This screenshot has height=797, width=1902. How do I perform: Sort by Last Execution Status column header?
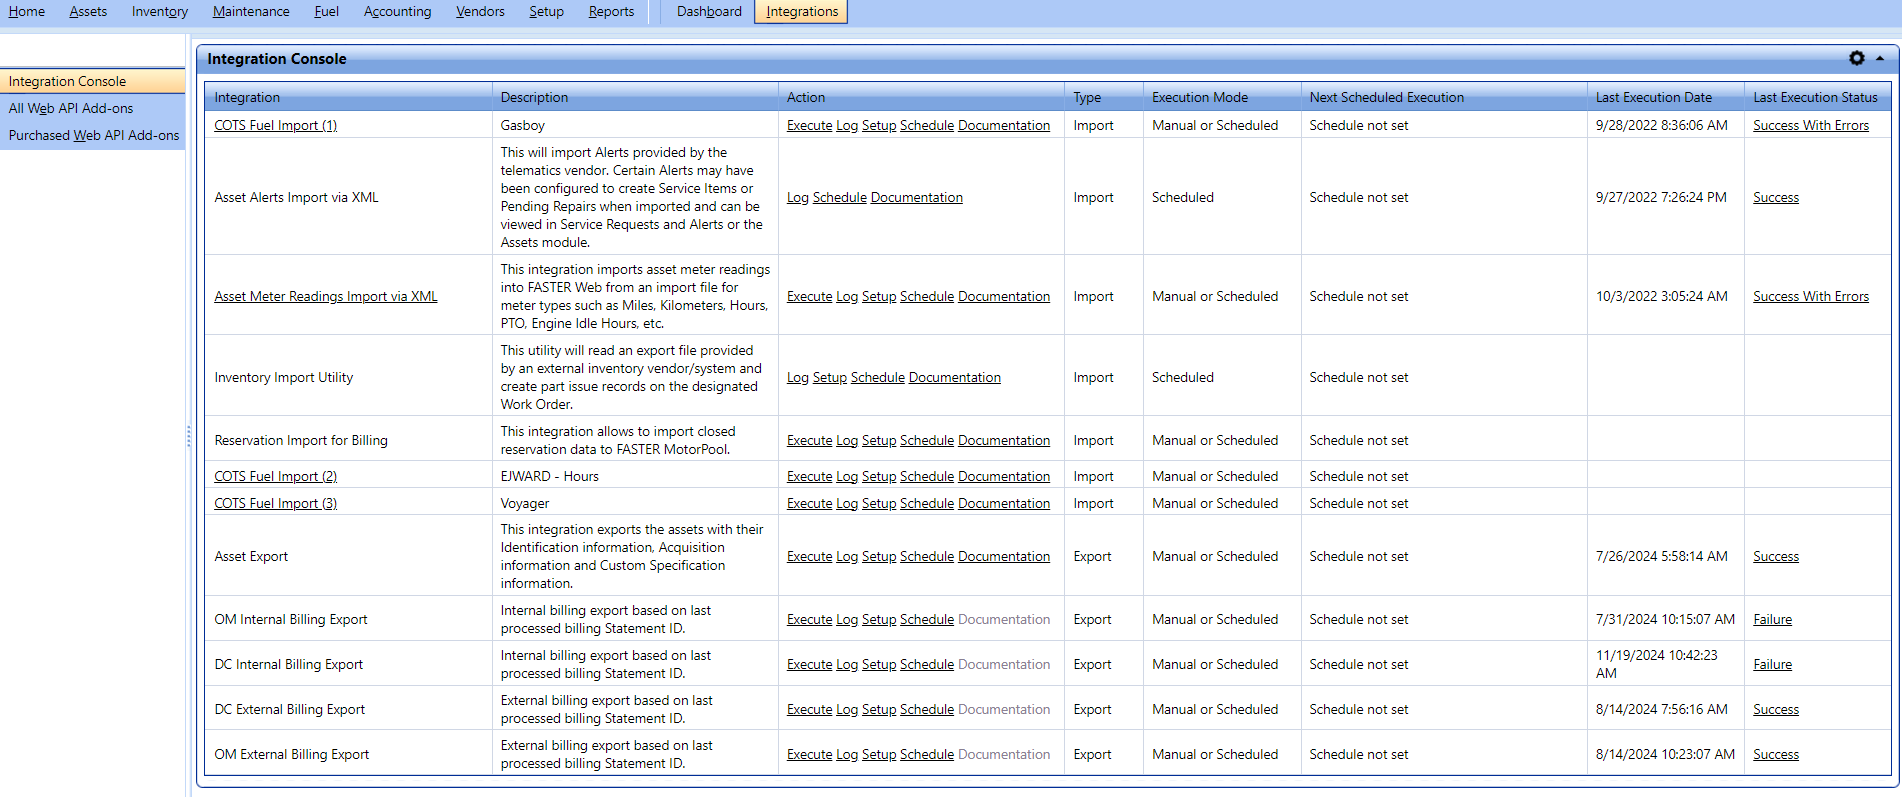[x=1817, y=97]
